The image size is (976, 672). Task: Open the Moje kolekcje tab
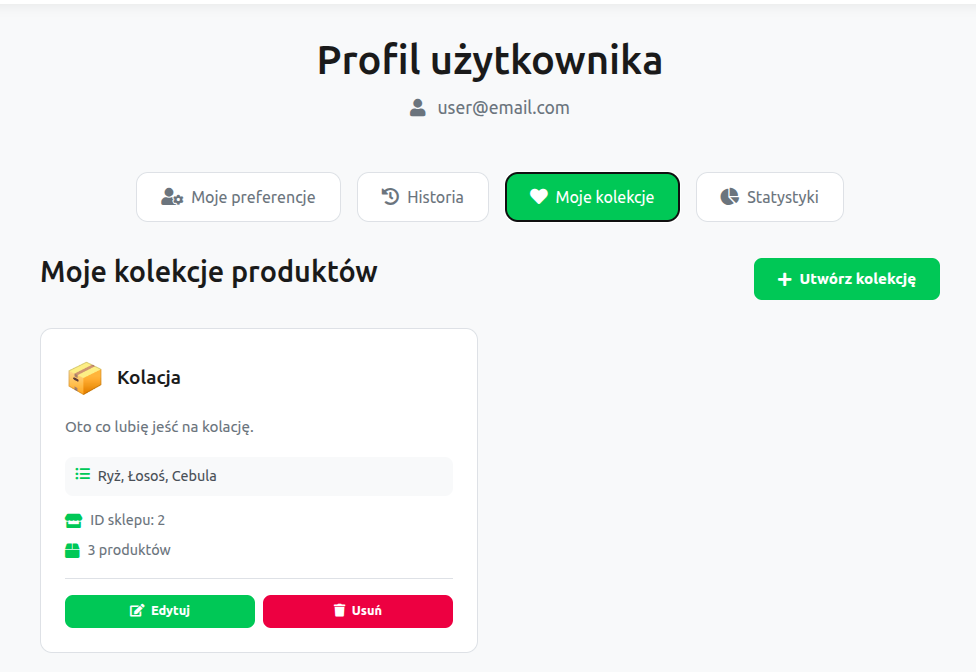click(592, 196)
